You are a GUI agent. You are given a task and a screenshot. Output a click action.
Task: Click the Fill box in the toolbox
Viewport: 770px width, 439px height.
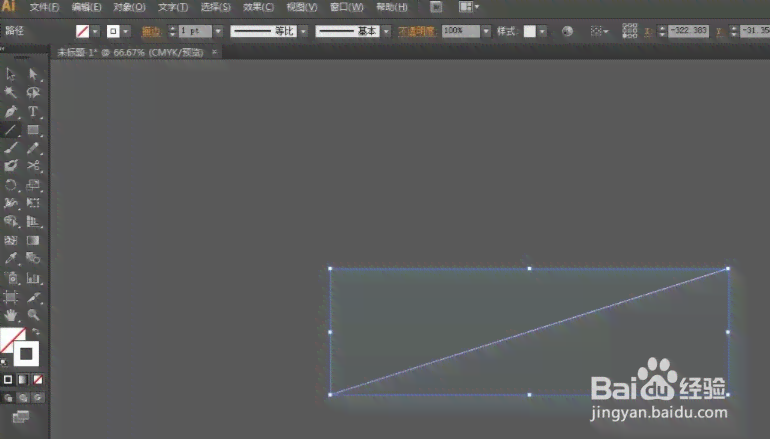coord(10,337)
